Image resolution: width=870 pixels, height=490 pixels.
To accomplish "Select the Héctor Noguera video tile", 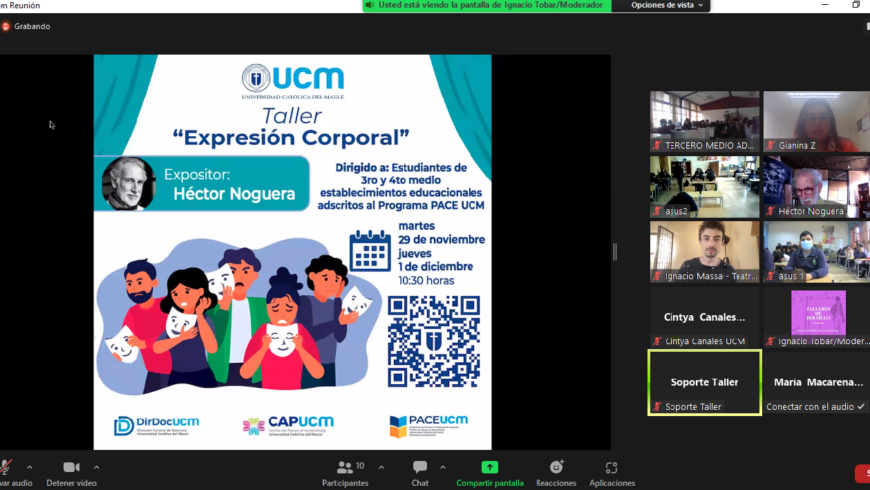I will point(817,186).
